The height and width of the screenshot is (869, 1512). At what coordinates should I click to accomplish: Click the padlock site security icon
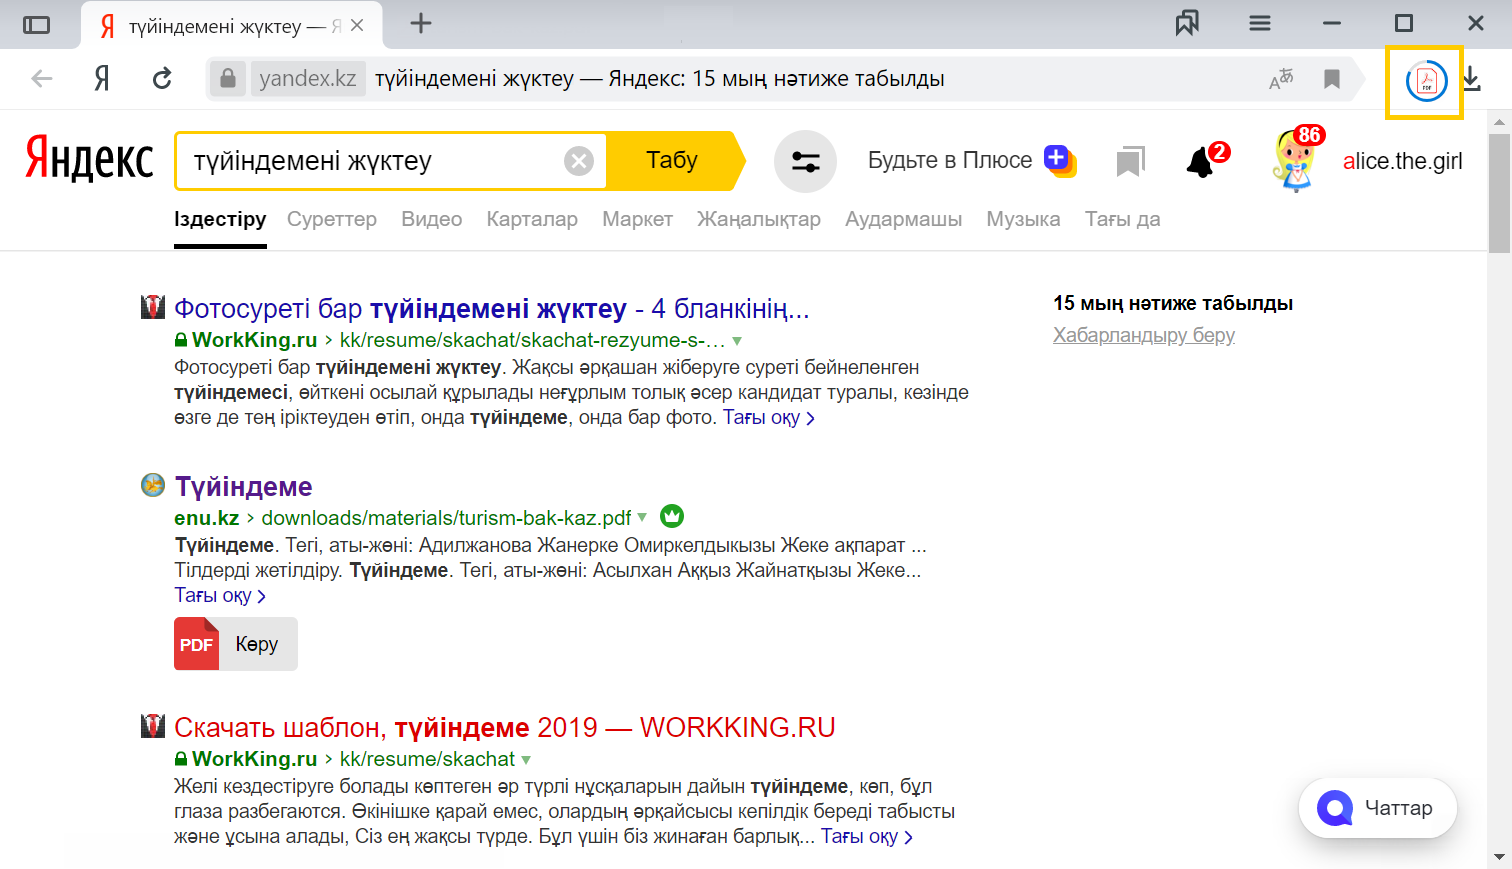228,78
